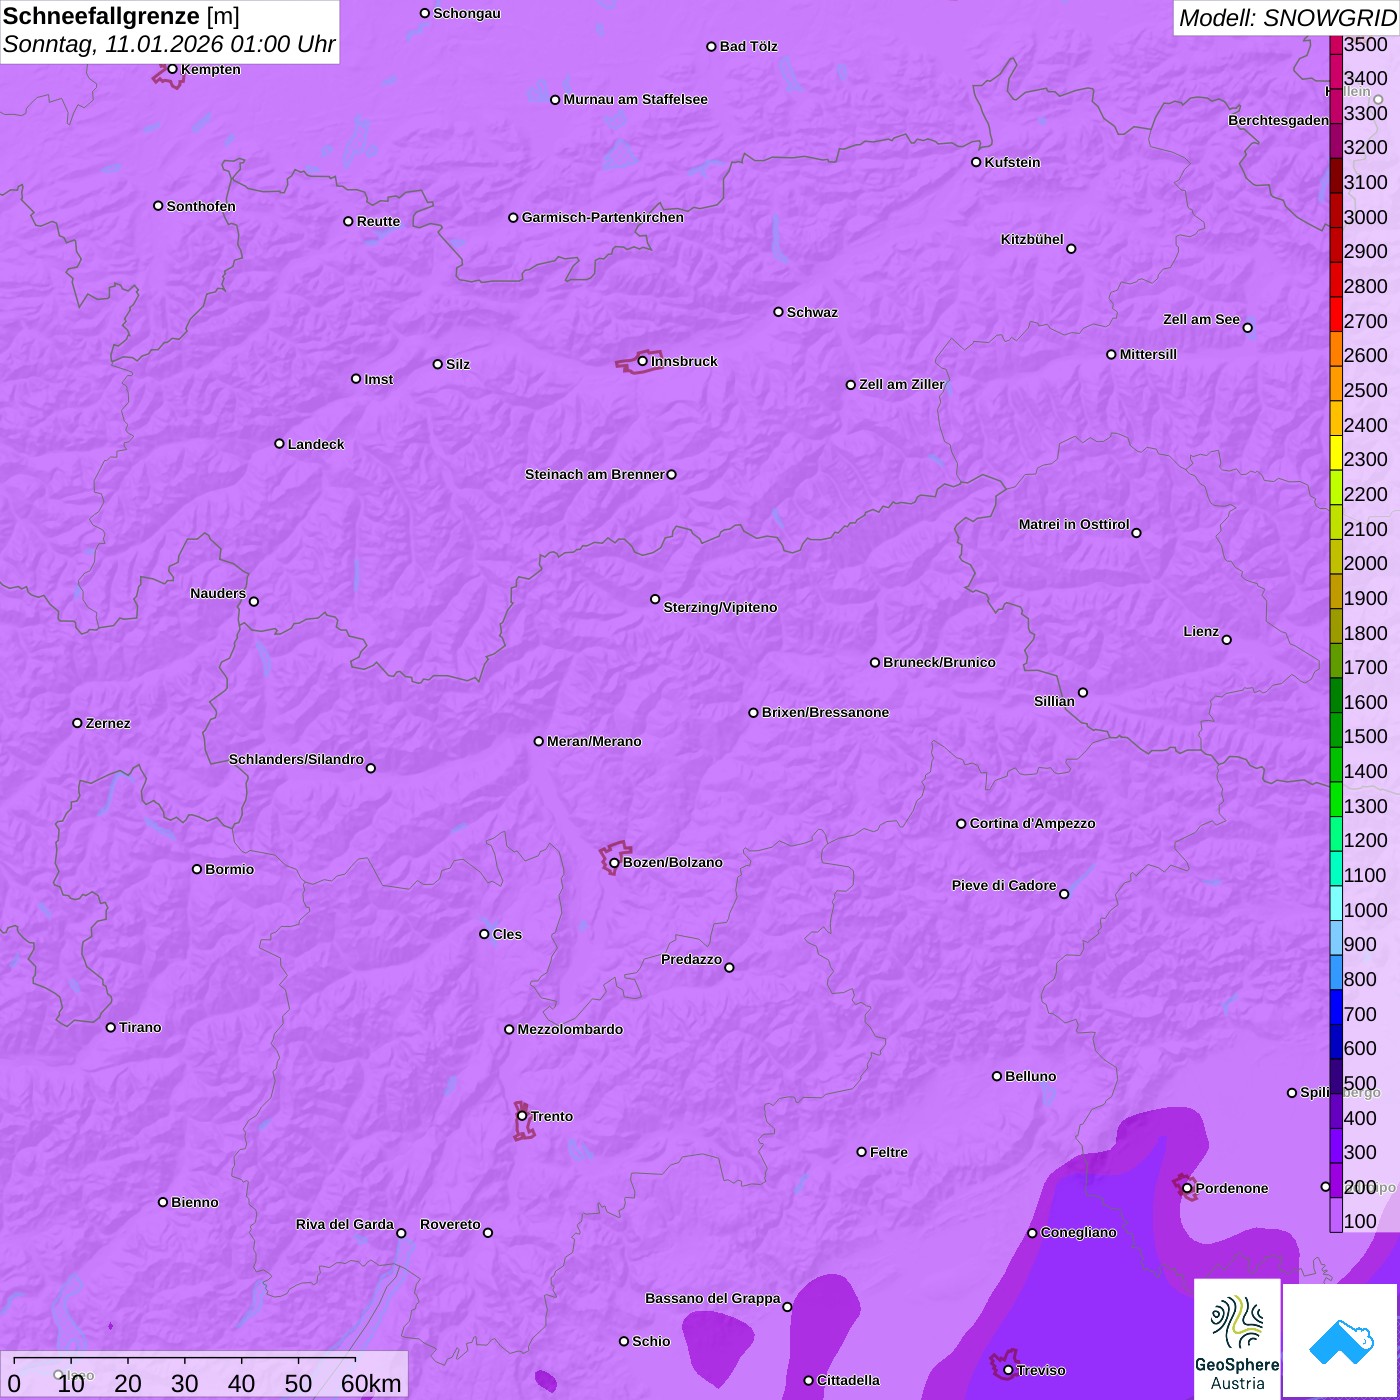
Task: Click the Mezzolombardo label
Action: pos(570,1029)
